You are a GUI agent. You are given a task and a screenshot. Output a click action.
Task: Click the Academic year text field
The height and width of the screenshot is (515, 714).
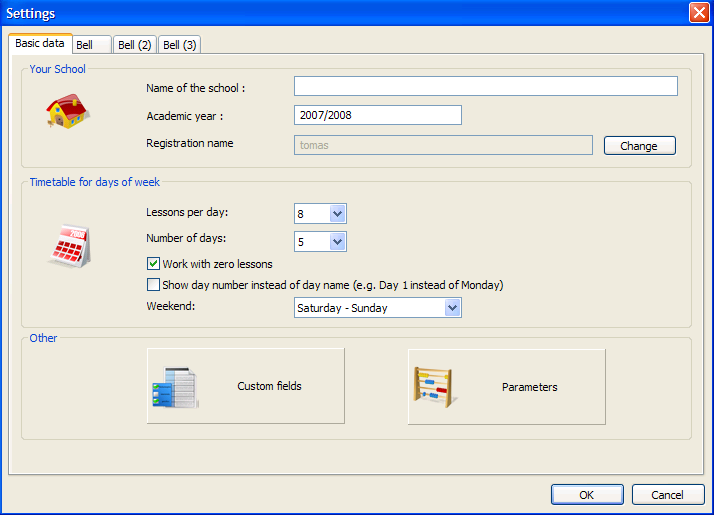378,115
